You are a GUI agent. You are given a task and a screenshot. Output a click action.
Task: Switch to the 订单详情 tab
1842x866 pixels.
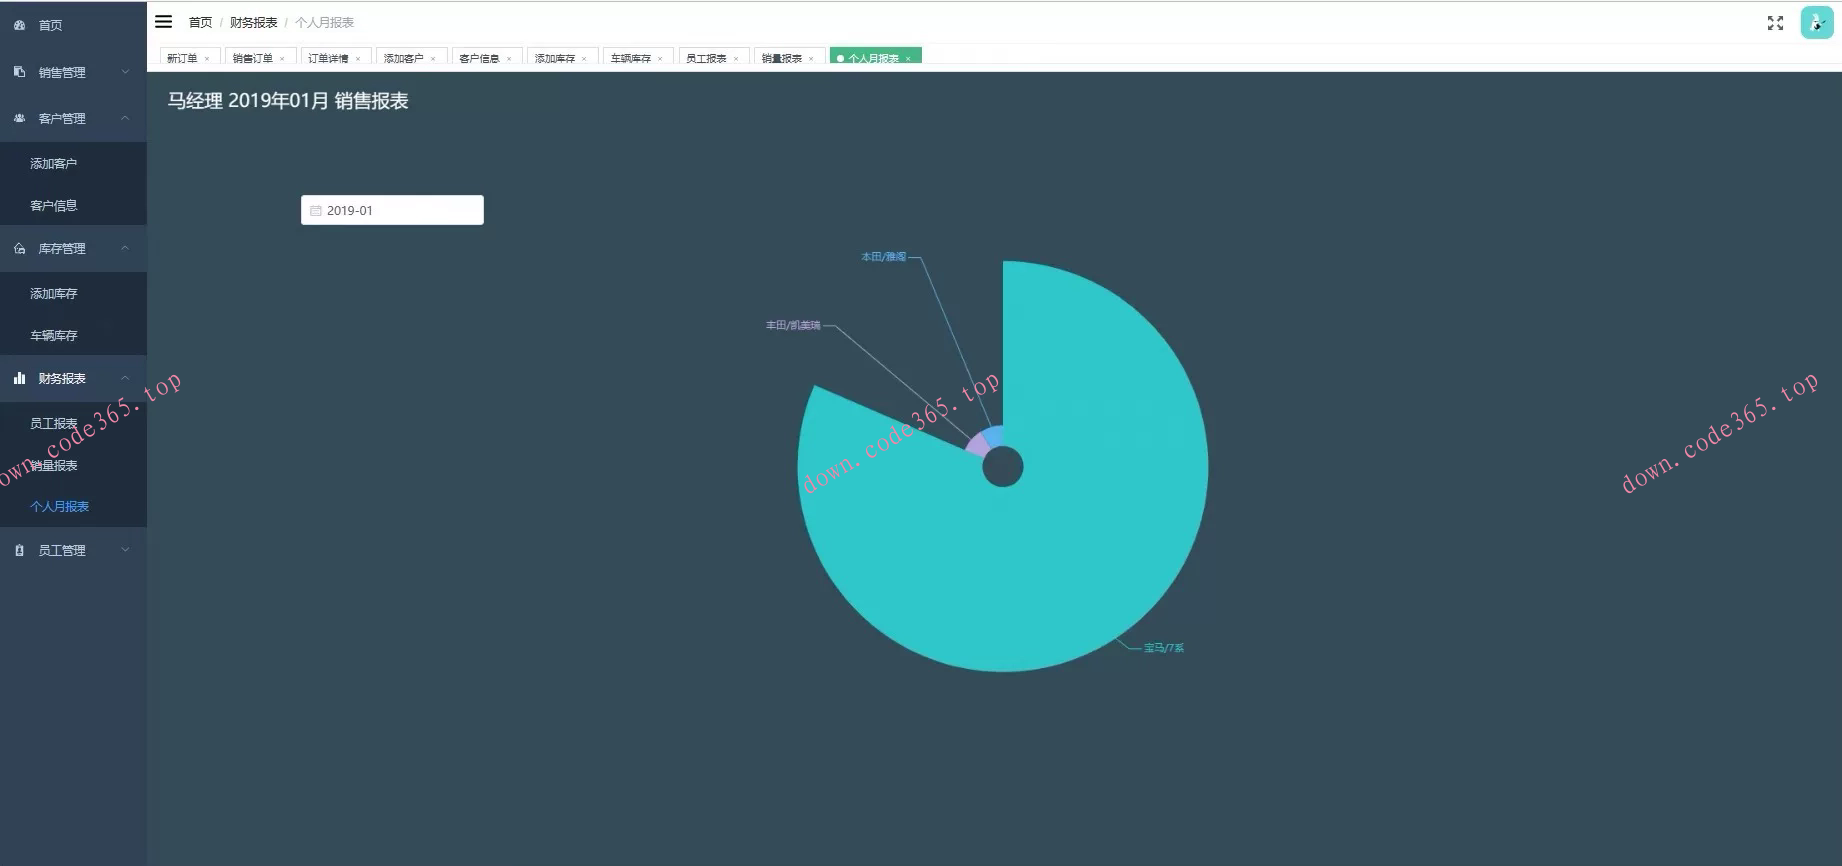coord(328,59)
